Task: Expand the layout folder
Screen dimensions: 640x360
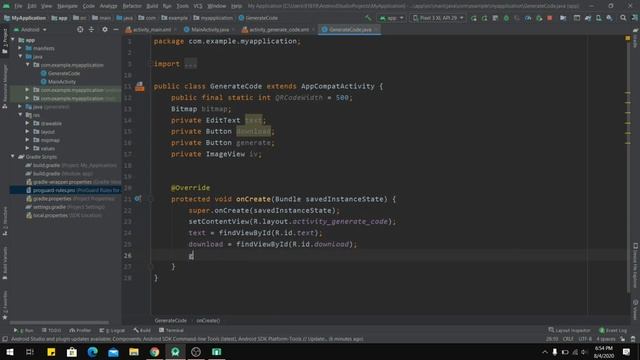Action: [x=27, y=131]
